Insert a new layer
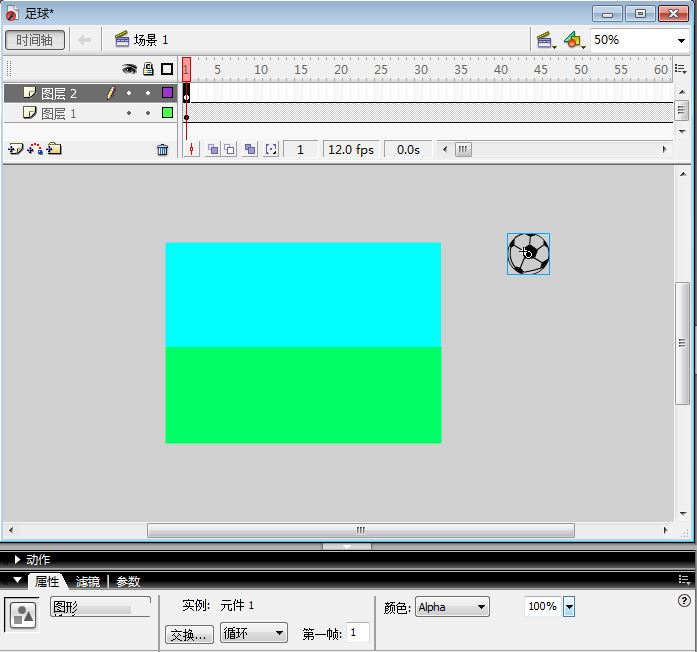 [16, 149]
